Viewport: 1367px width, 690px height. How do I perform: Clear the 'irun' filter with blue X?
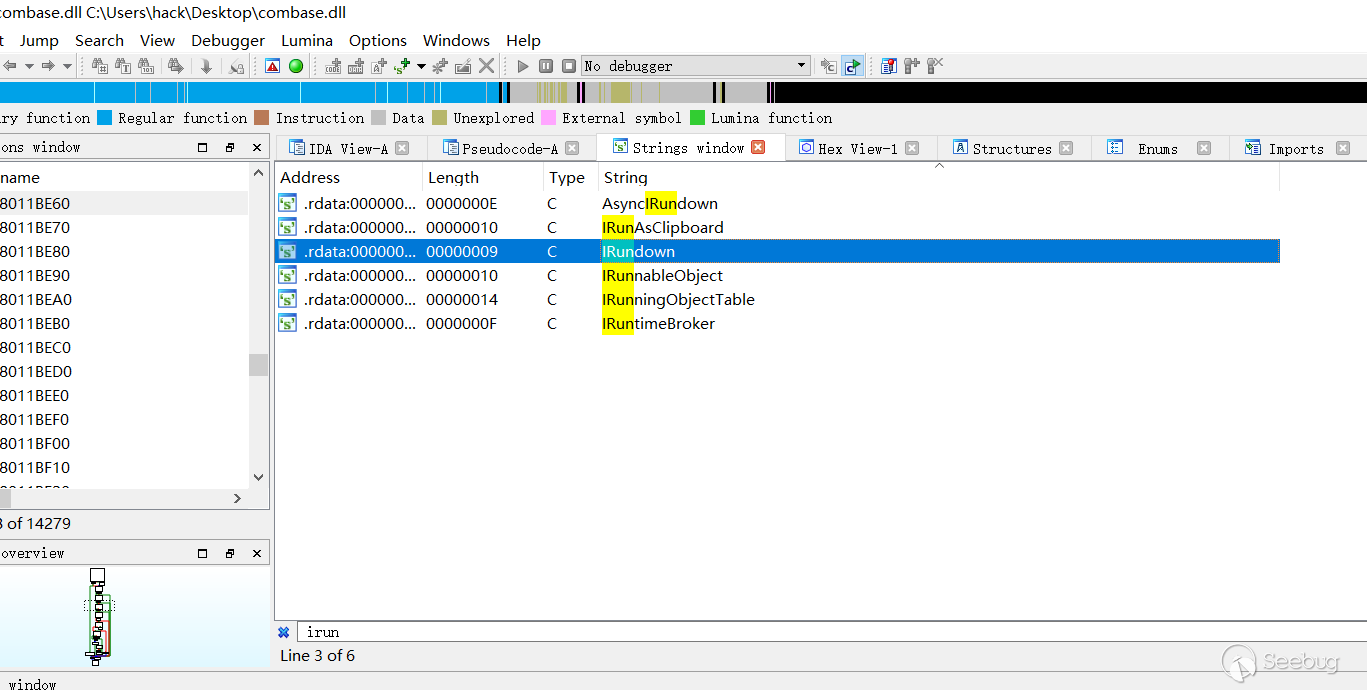click(x=283, y=632)
